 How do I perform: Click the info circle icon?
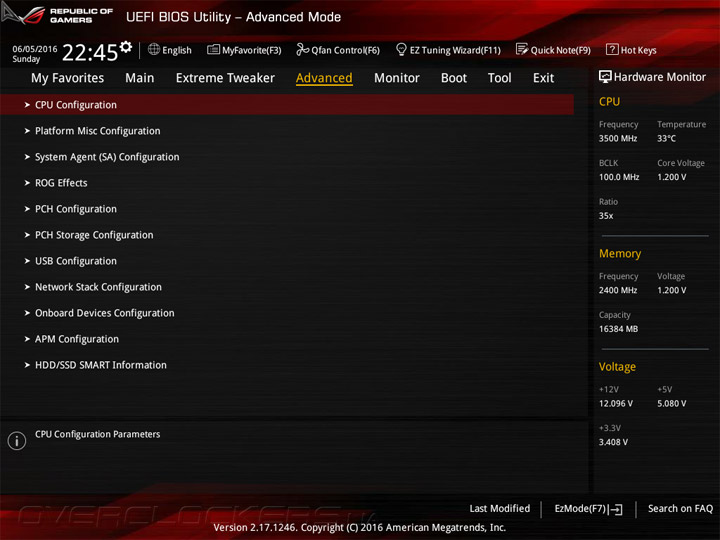point(17,440)
